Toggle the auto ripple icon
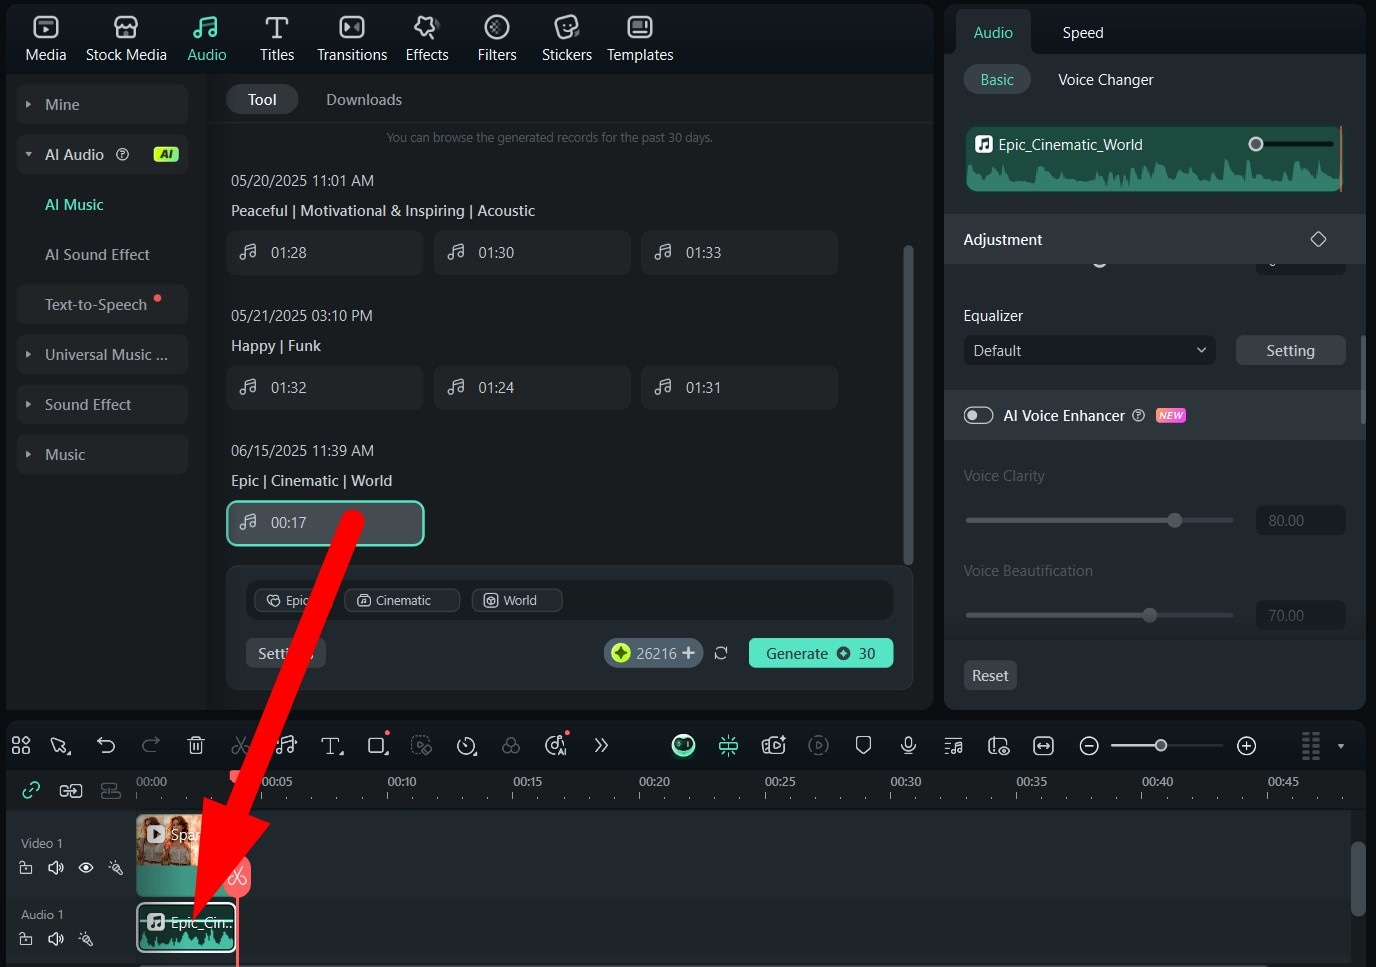The height and width of the screenshot is (967, 1376). (x=70, y=790)
